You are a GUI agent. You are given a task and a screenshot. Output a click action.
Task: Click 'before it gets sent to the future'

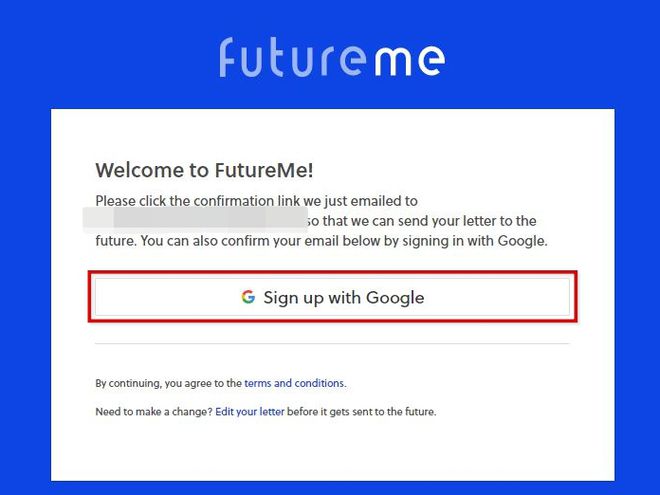(x=361, y=411)
